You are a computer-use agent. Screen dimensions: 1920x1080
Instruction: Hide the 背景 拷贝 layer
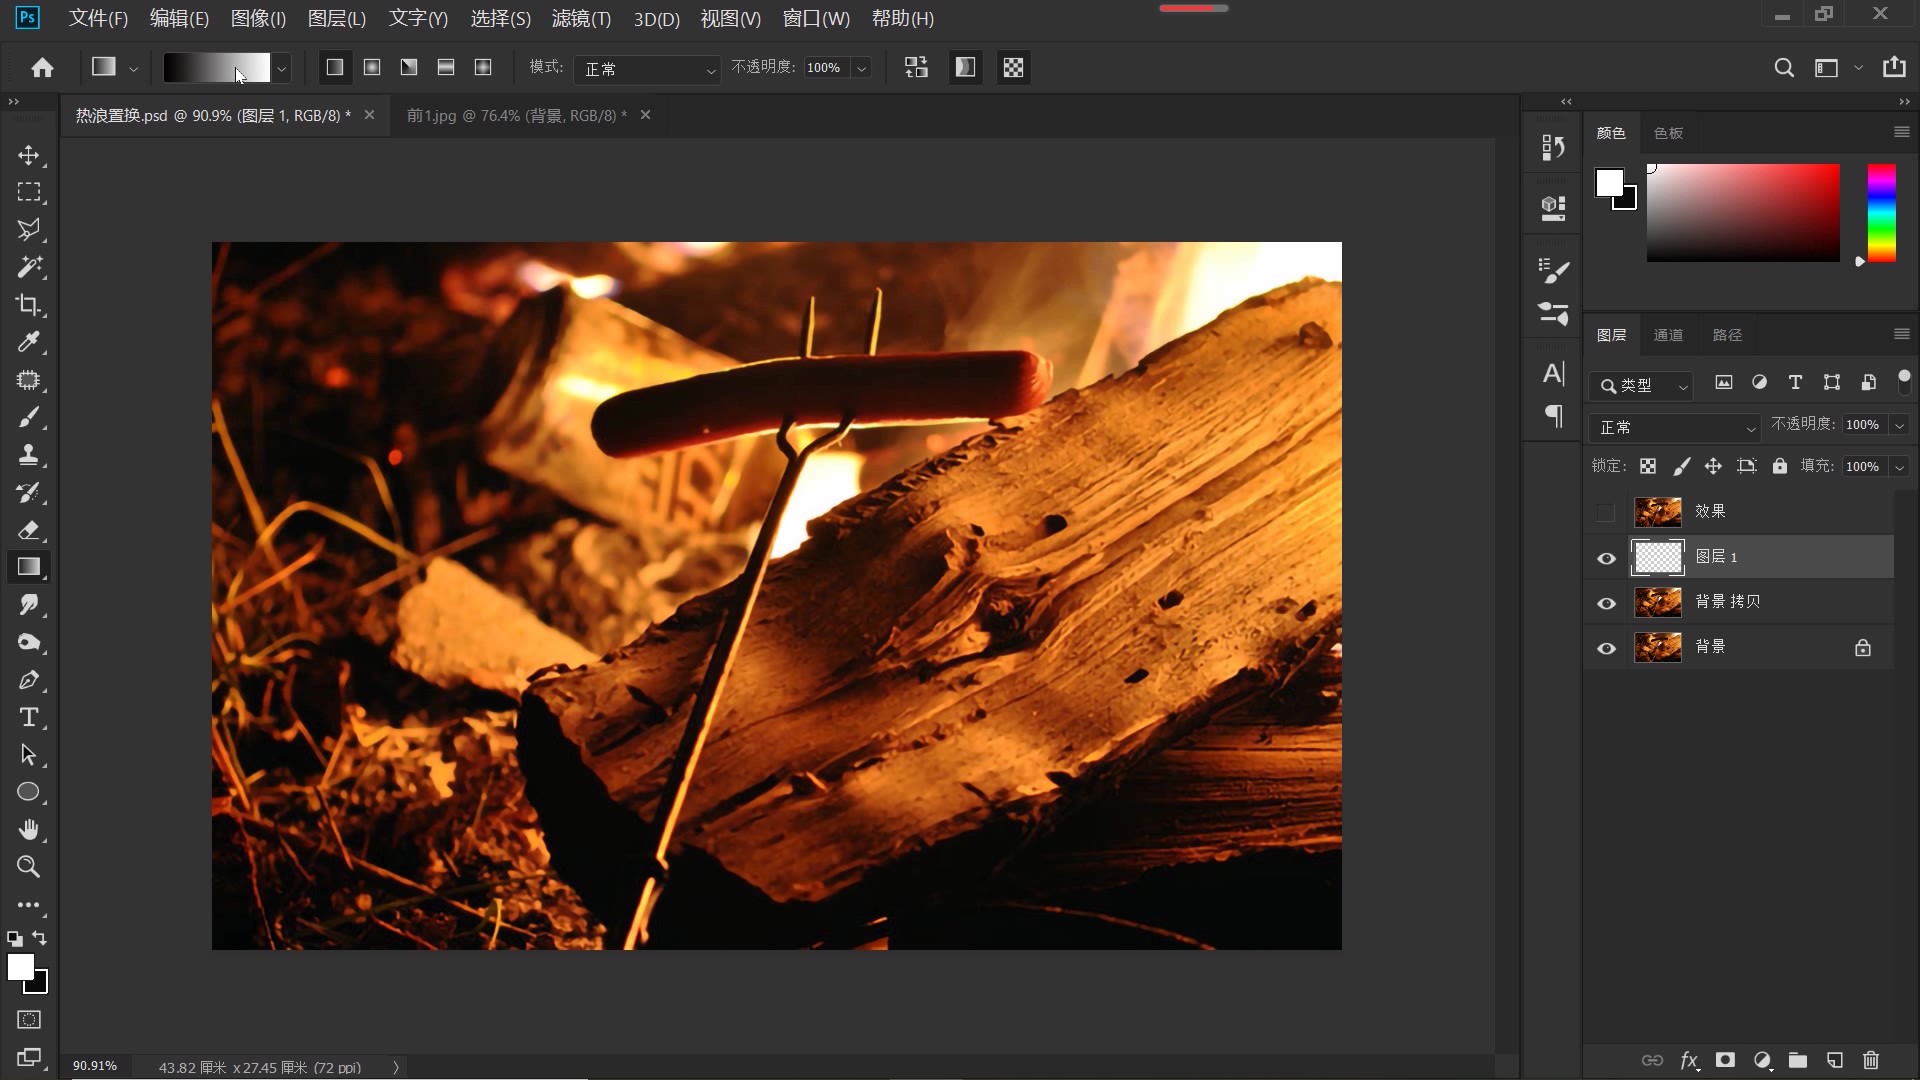coord(1606,603)
